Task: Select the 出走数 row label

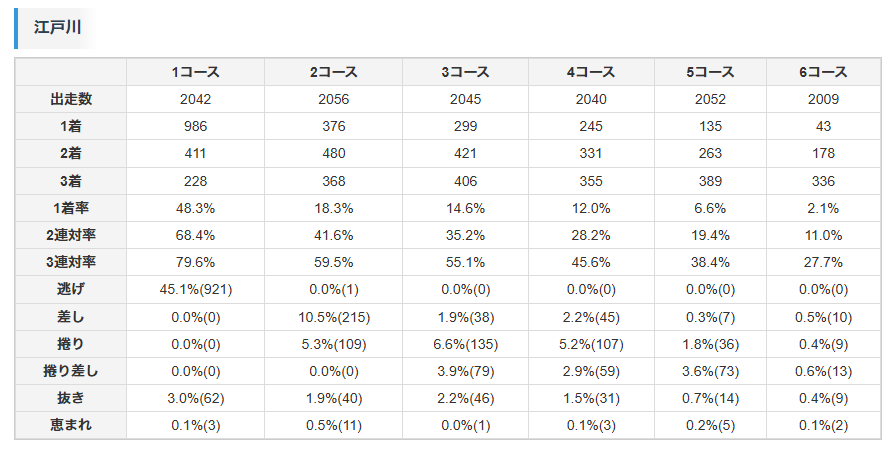Action: tap(71, 99)
